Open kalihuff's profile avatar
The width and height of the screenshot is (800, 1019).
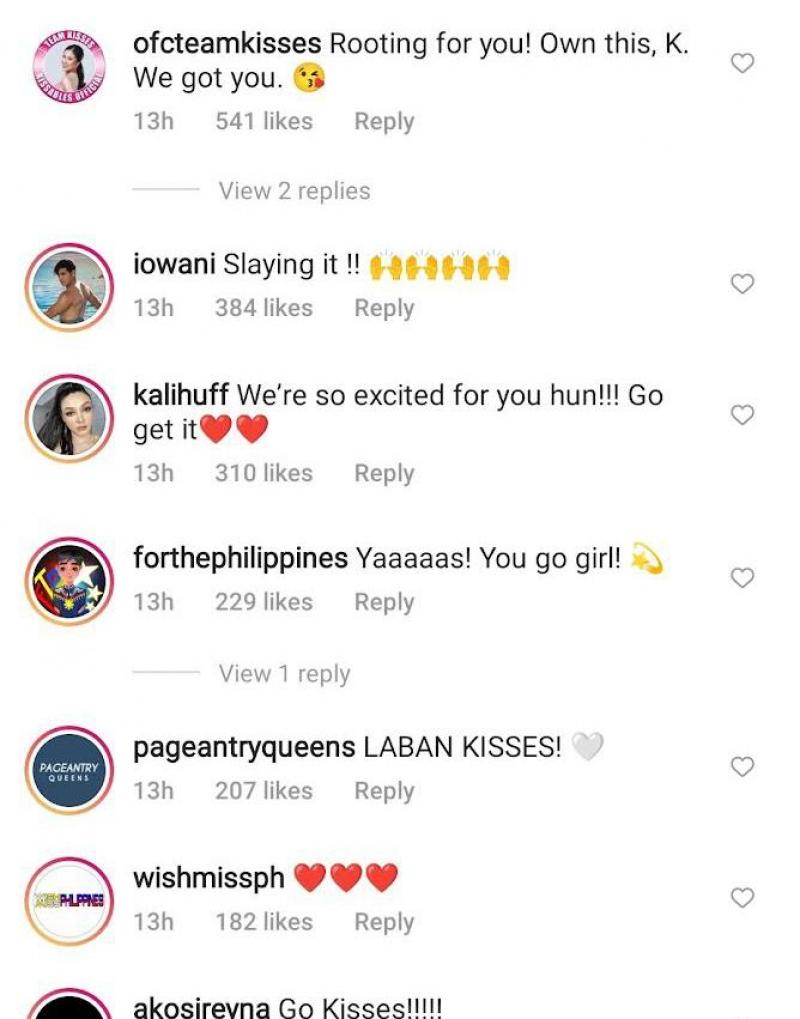[x=69, y=418]
